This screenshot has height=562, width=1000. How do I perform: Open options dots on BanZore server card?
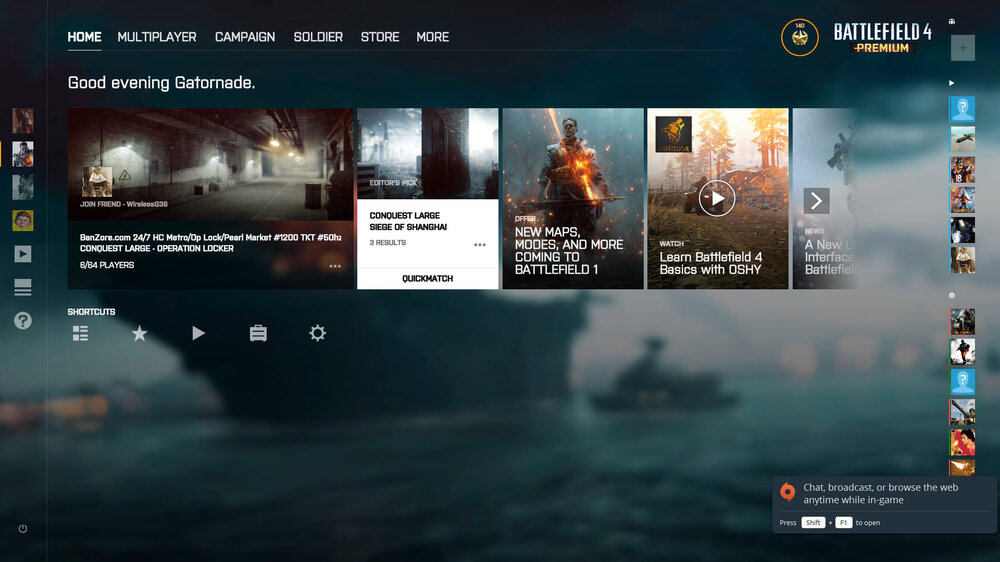tap(335, 266)
